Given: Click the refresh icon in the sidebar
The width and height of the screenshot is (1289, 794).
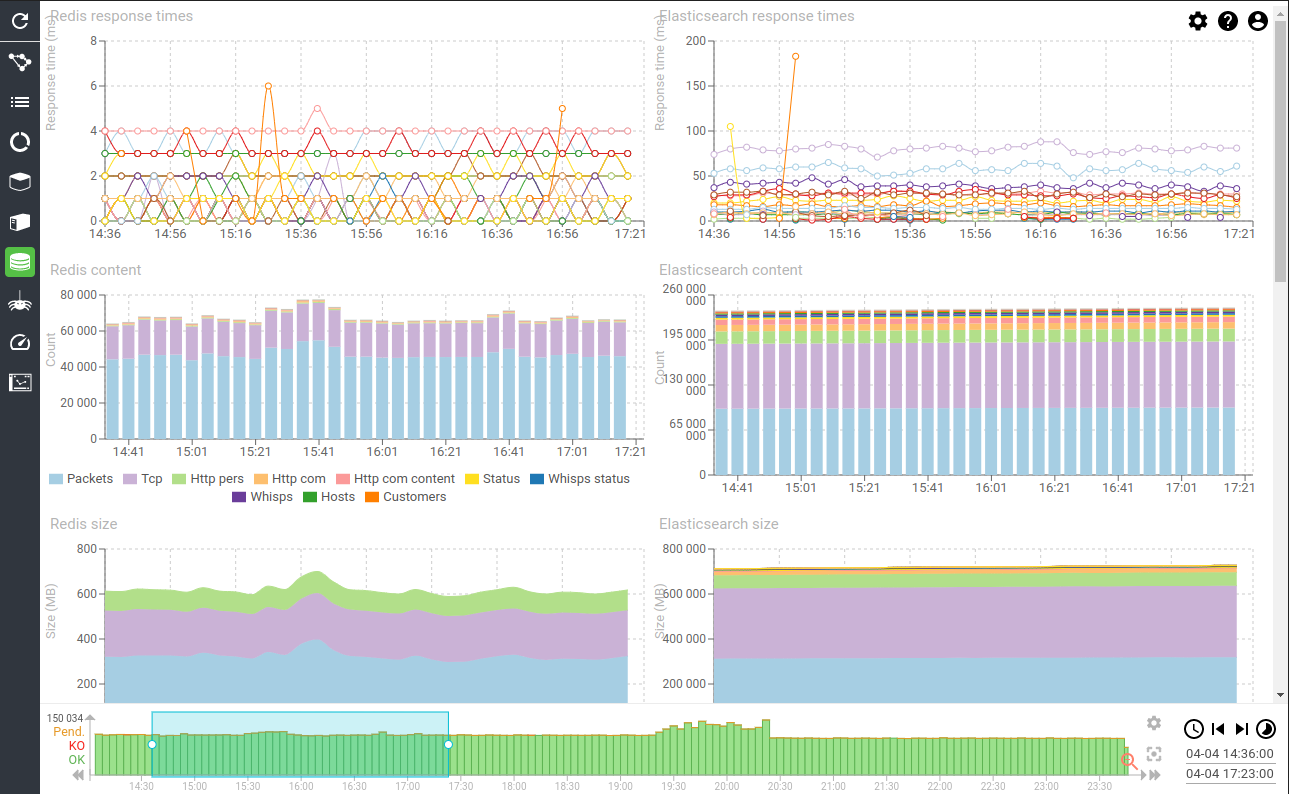Looking at the screenshot, I should tap(20, 20).
